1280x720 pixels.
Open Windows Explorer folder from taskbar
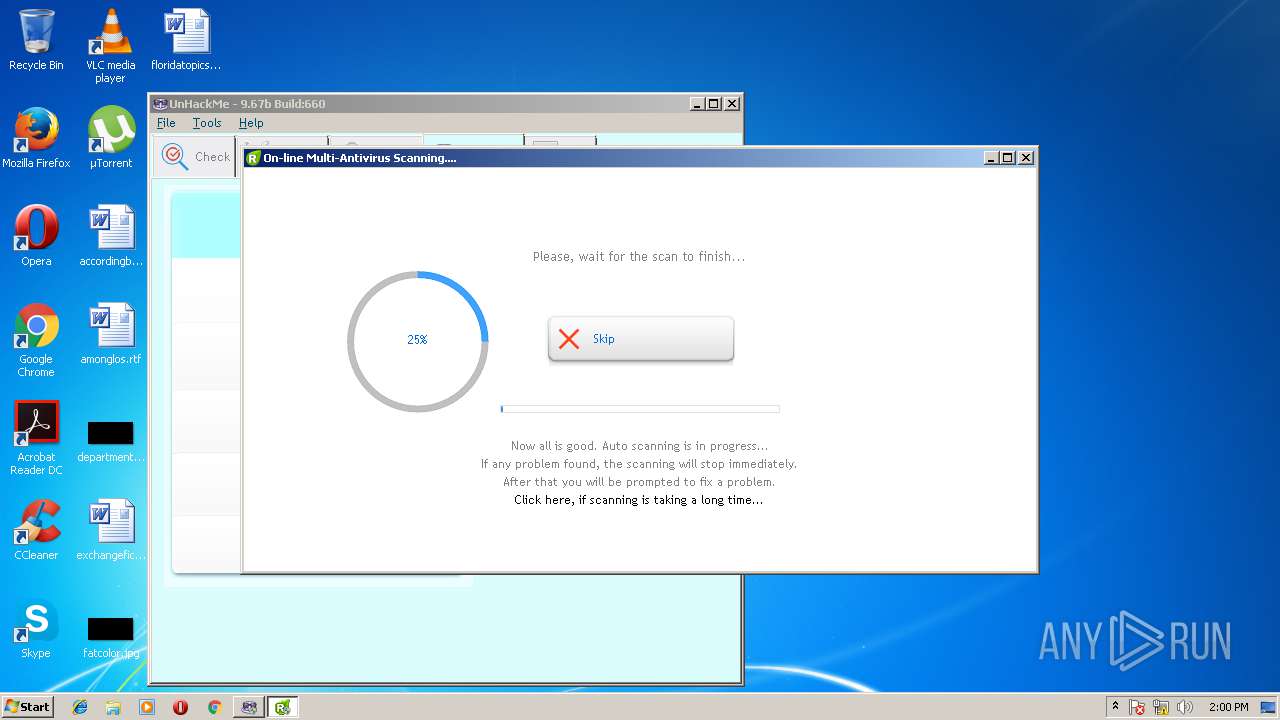[x=113, y=707]
